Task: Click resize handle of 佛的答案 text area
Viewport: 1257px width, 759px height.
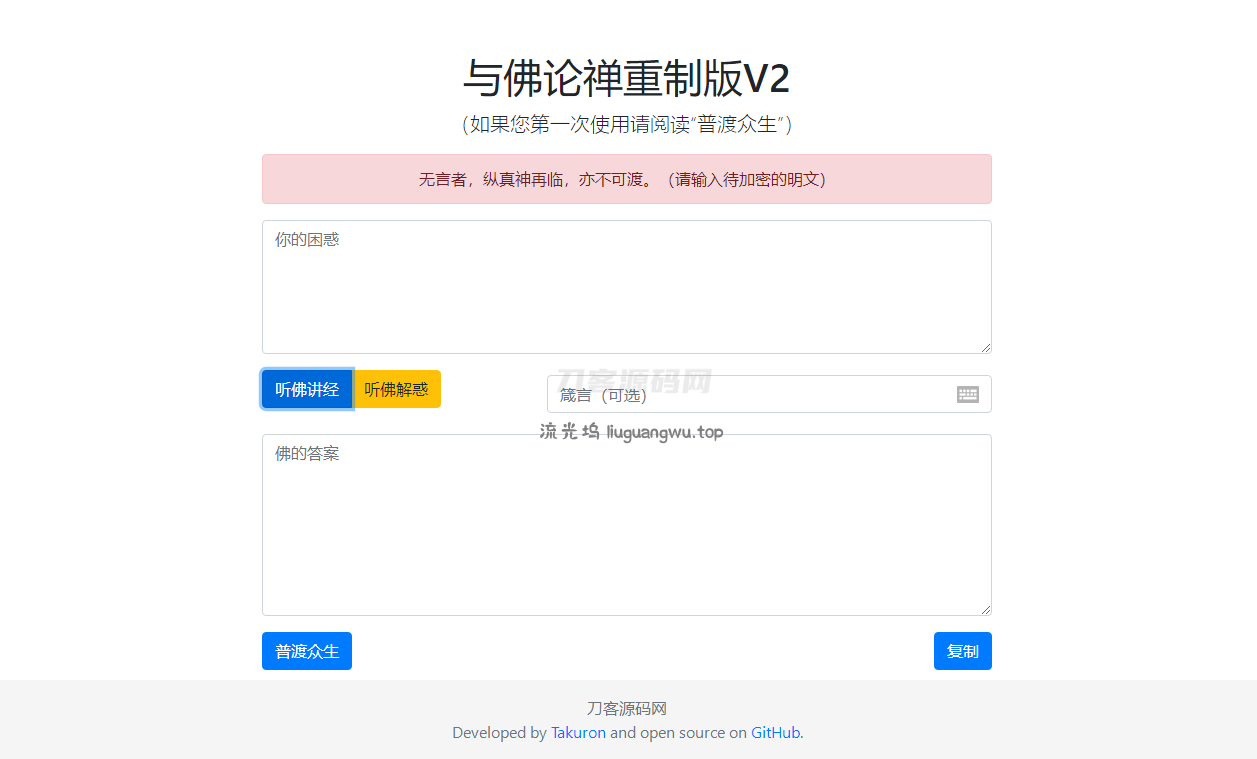Action: click(985, 609)
